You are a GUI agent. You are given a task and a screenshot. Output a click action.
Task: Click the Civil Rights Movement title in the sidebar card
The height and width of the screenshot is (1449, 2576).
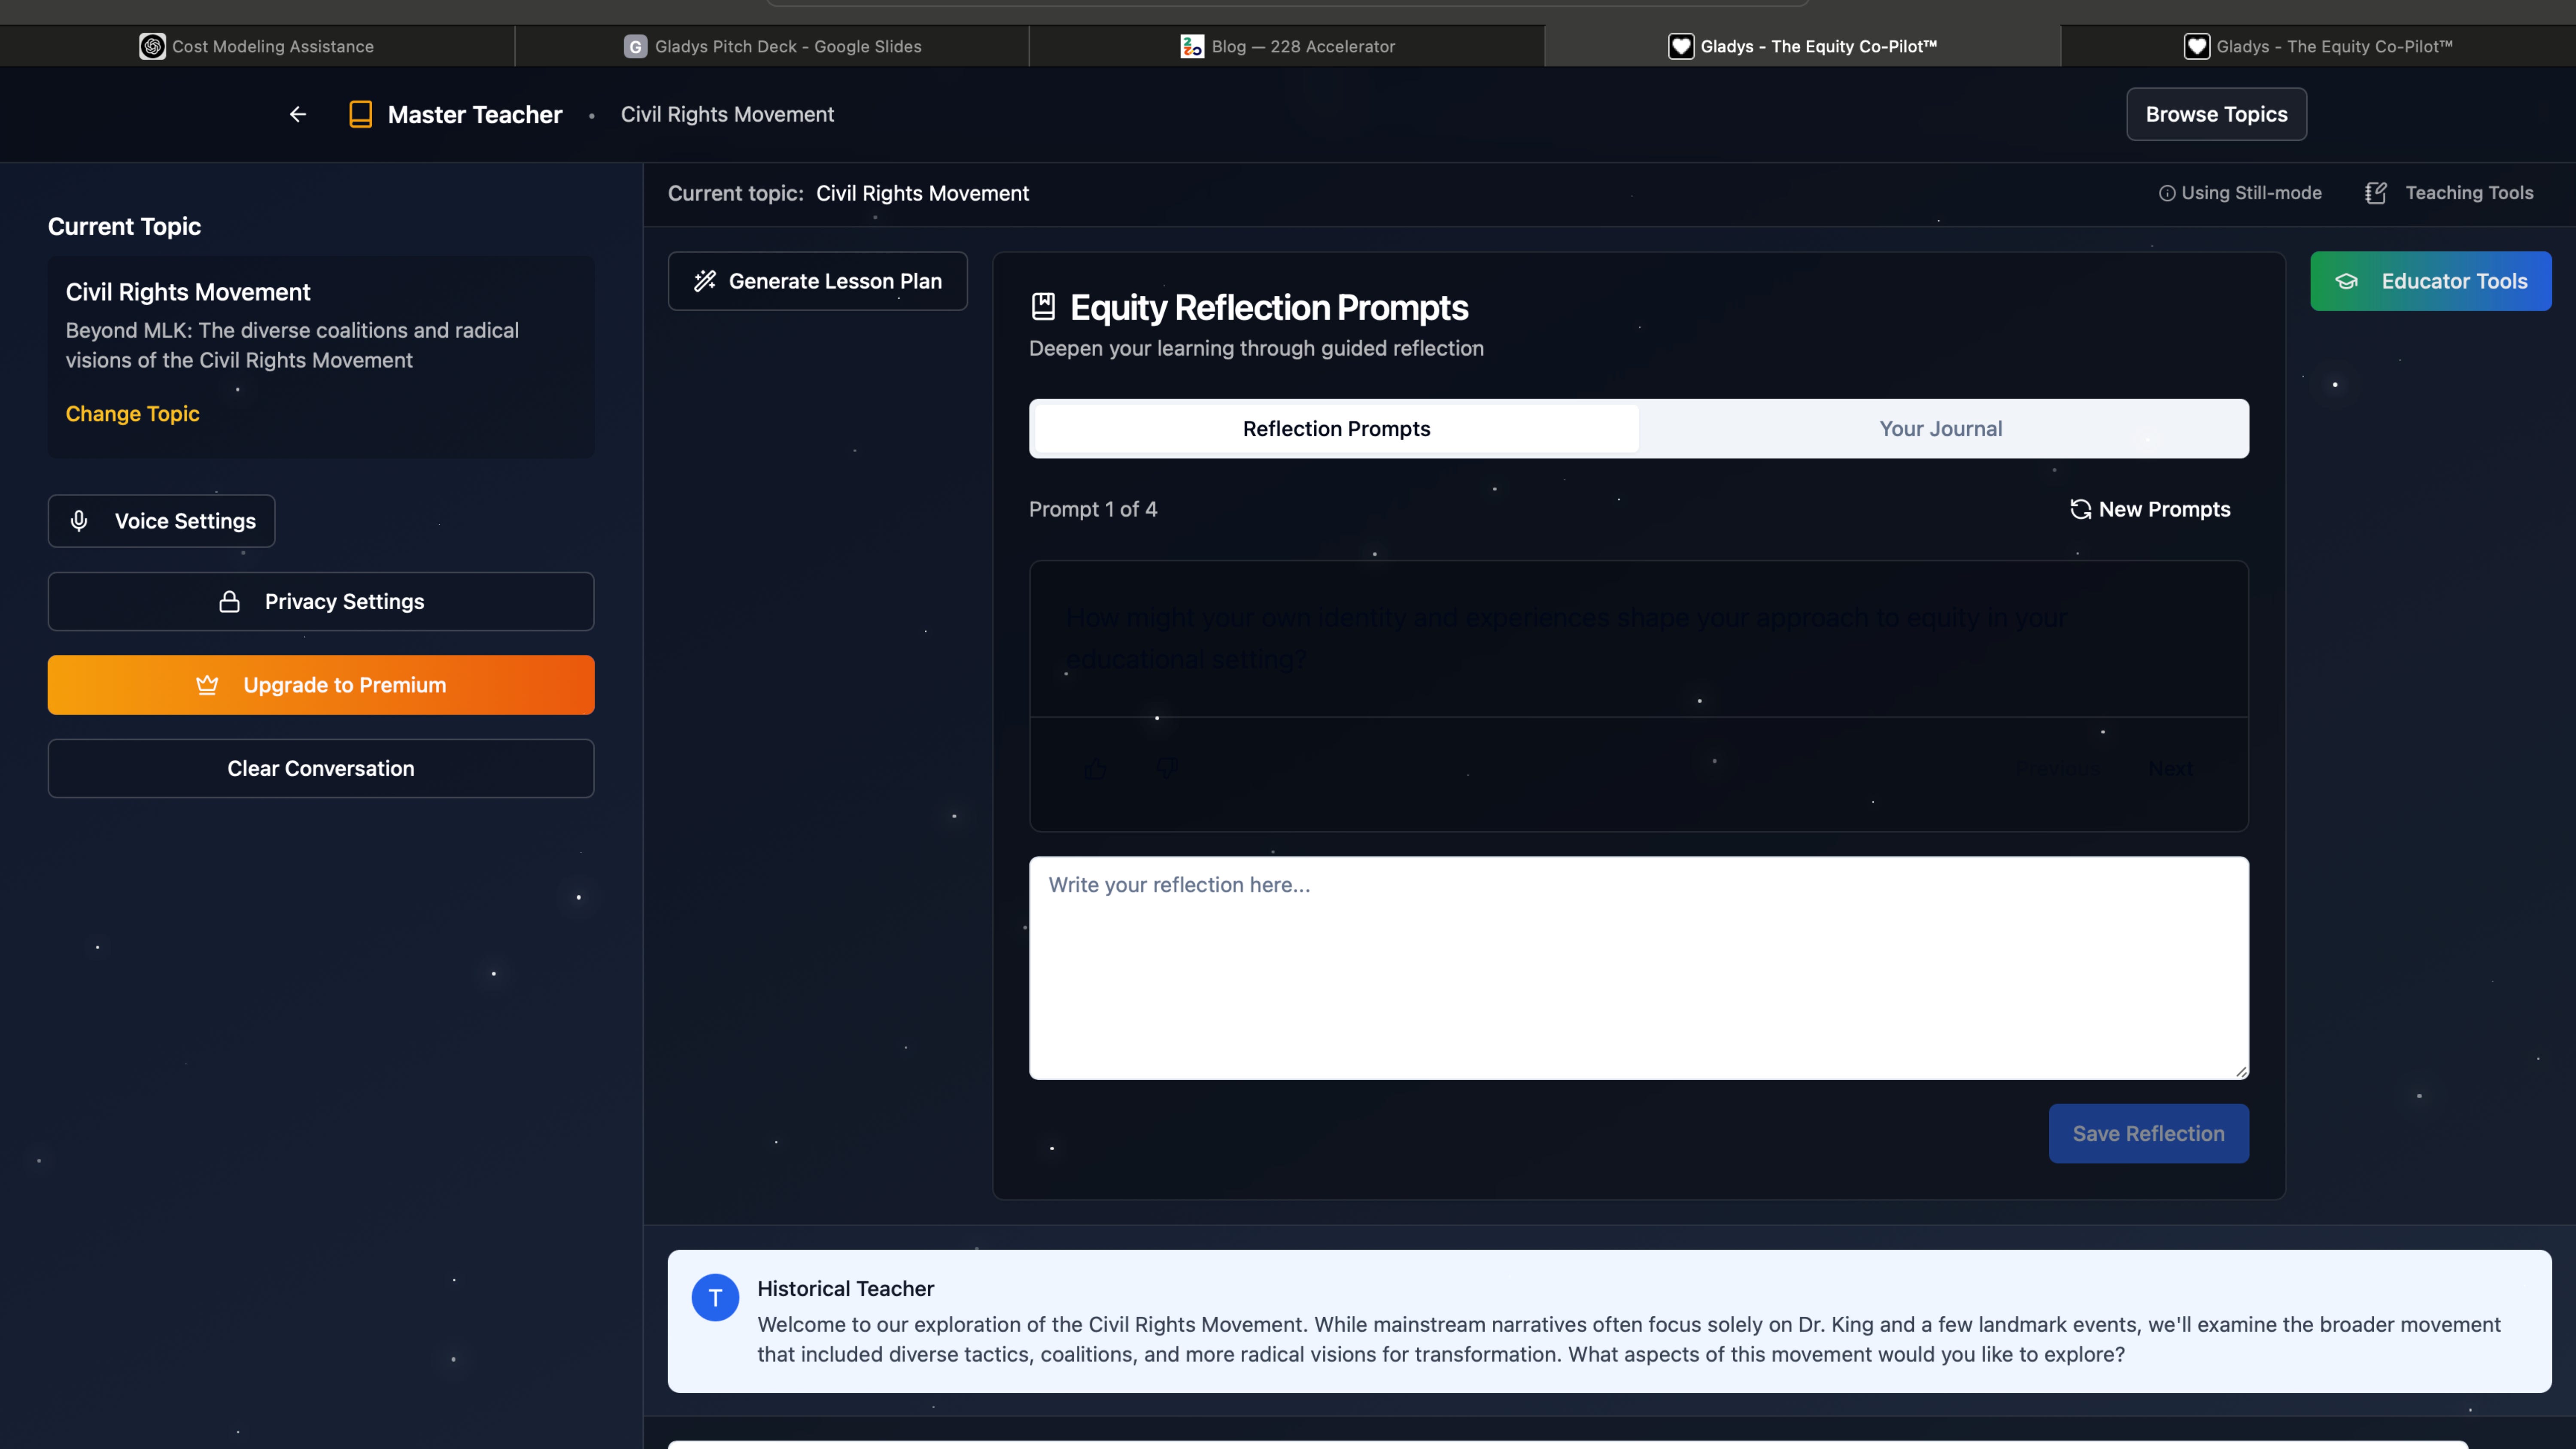[x=188, y=292]
